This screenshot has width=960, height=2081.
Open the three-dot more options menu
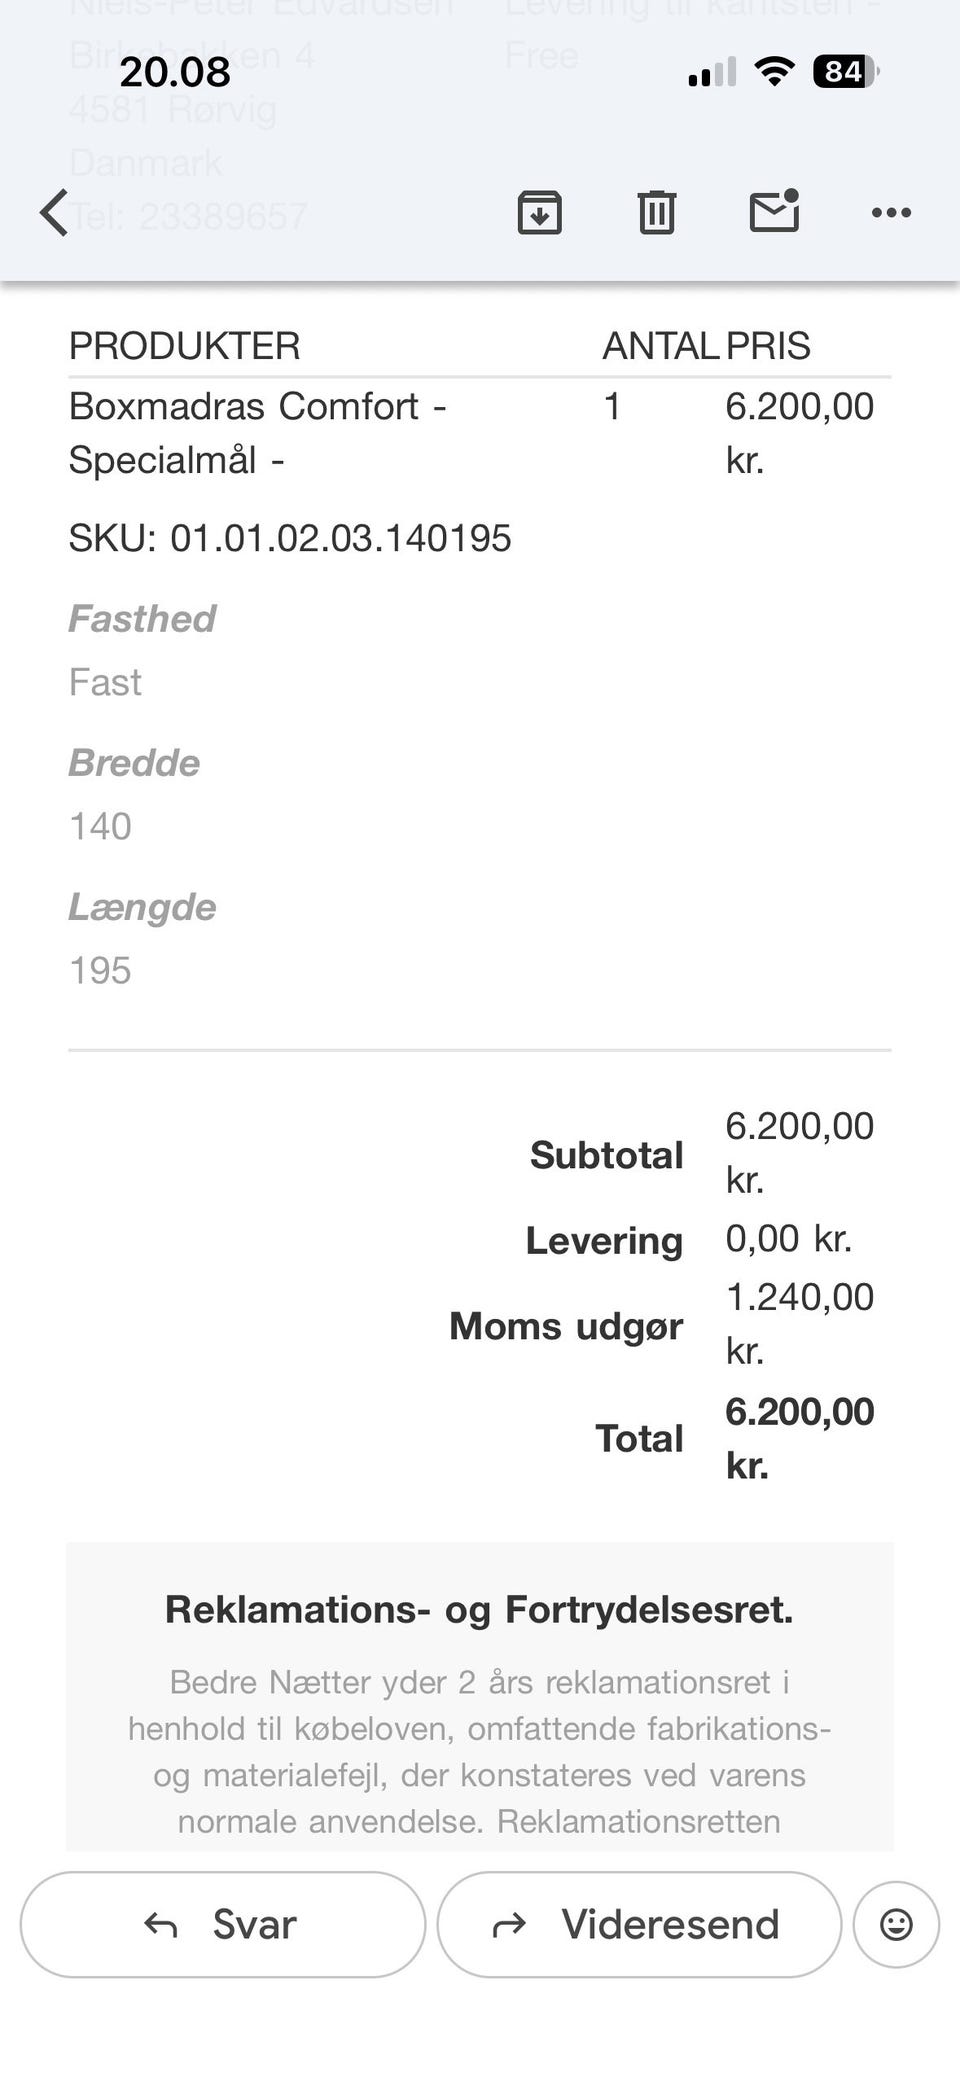pos(891,212)
